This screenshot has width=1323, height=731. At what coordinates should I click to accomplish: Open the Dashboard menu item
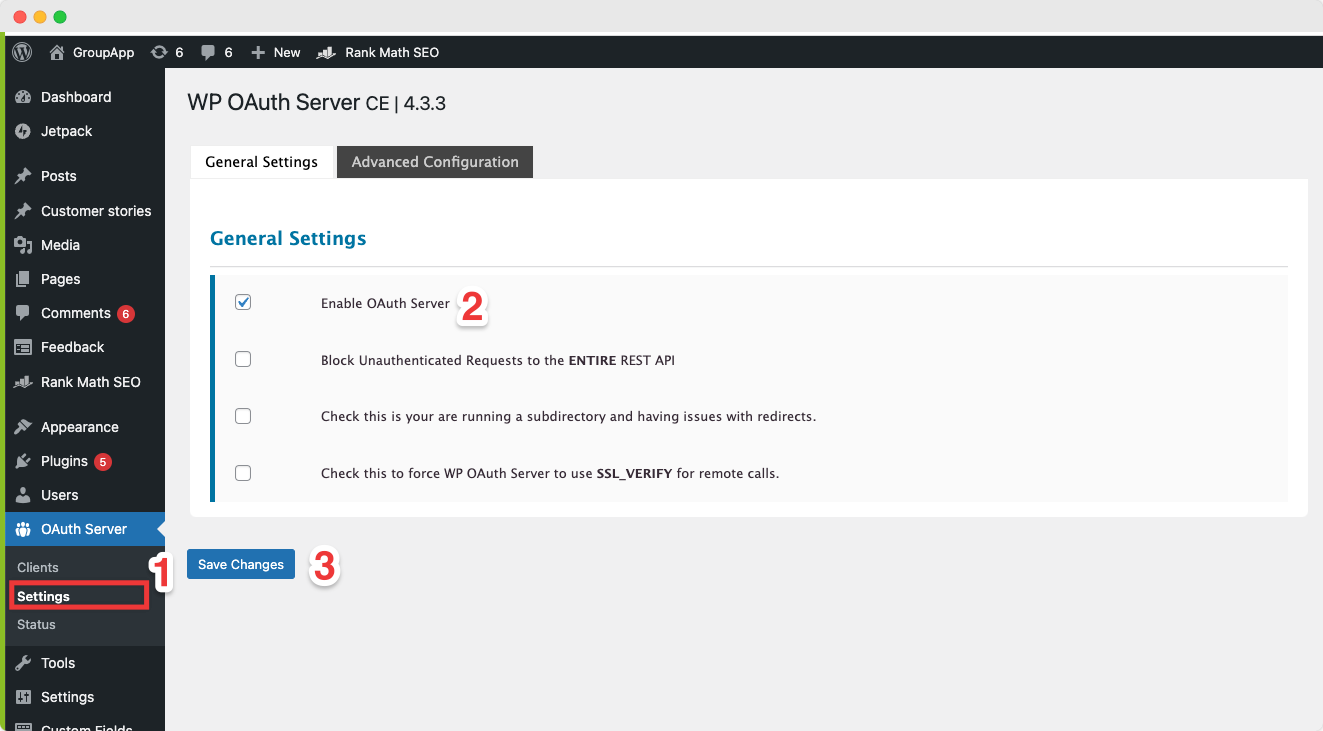[76, 97]
